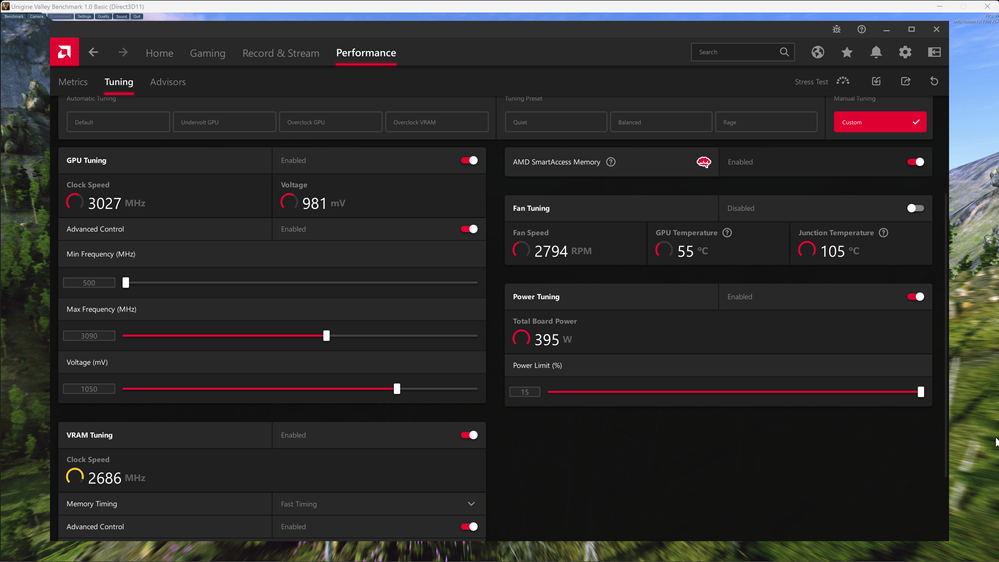999x562 pixels.
Task: Select the Tuning sub-tab
Action: (x=119, y=82)
